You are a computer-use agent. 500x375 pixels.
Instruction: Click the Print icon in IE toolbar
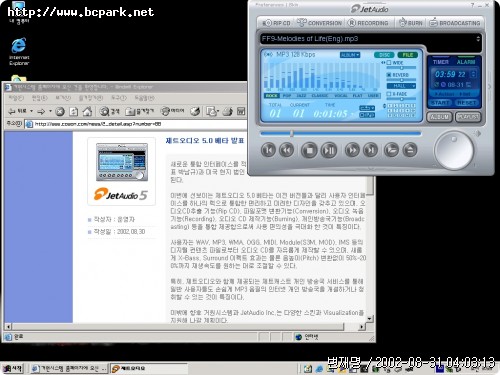pos(227,111)
